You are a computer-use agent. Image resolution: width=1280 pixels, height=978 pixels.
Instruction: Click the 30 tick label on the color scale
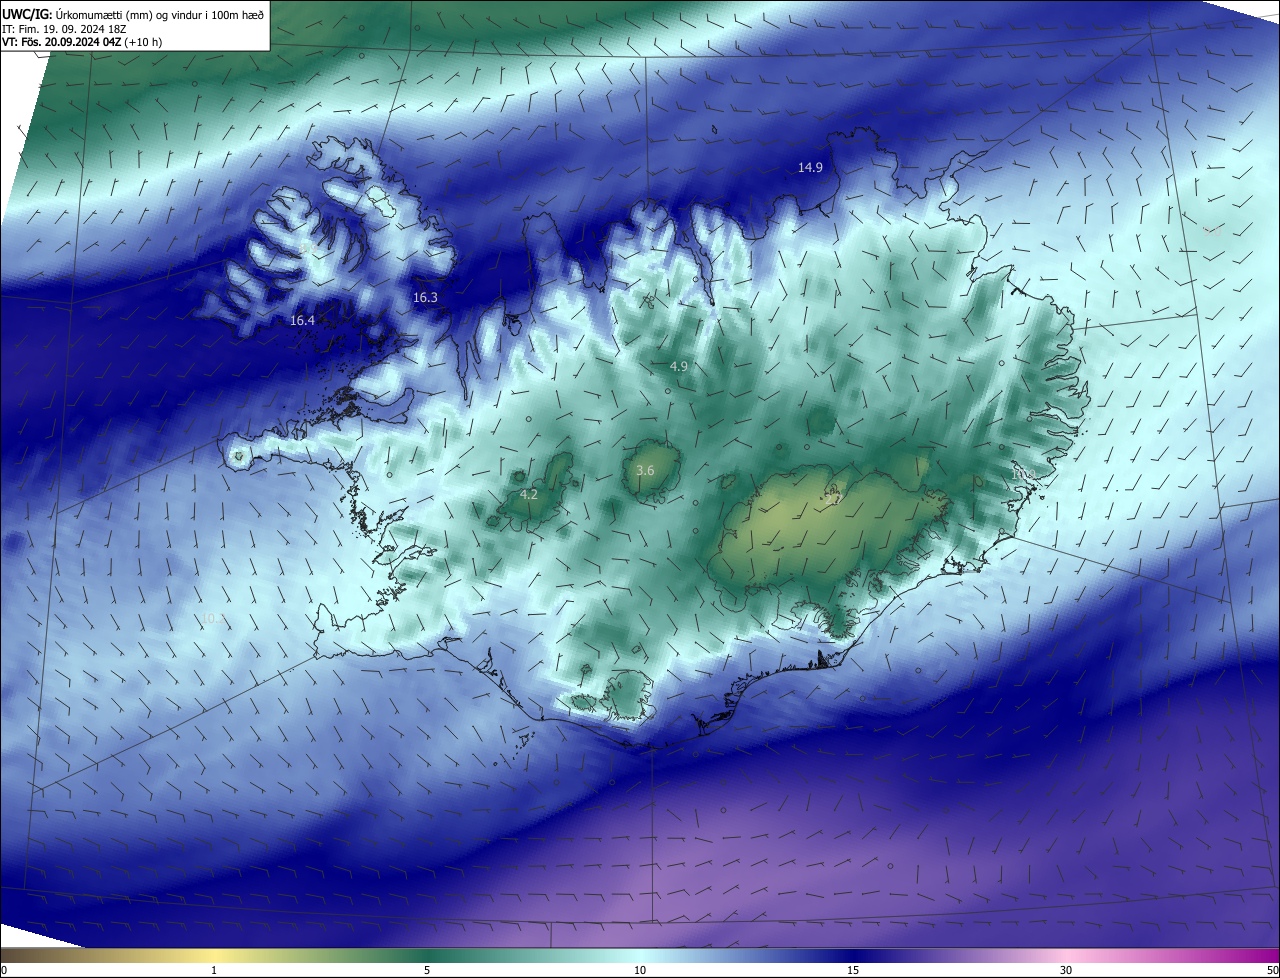tap(1066, 970)
